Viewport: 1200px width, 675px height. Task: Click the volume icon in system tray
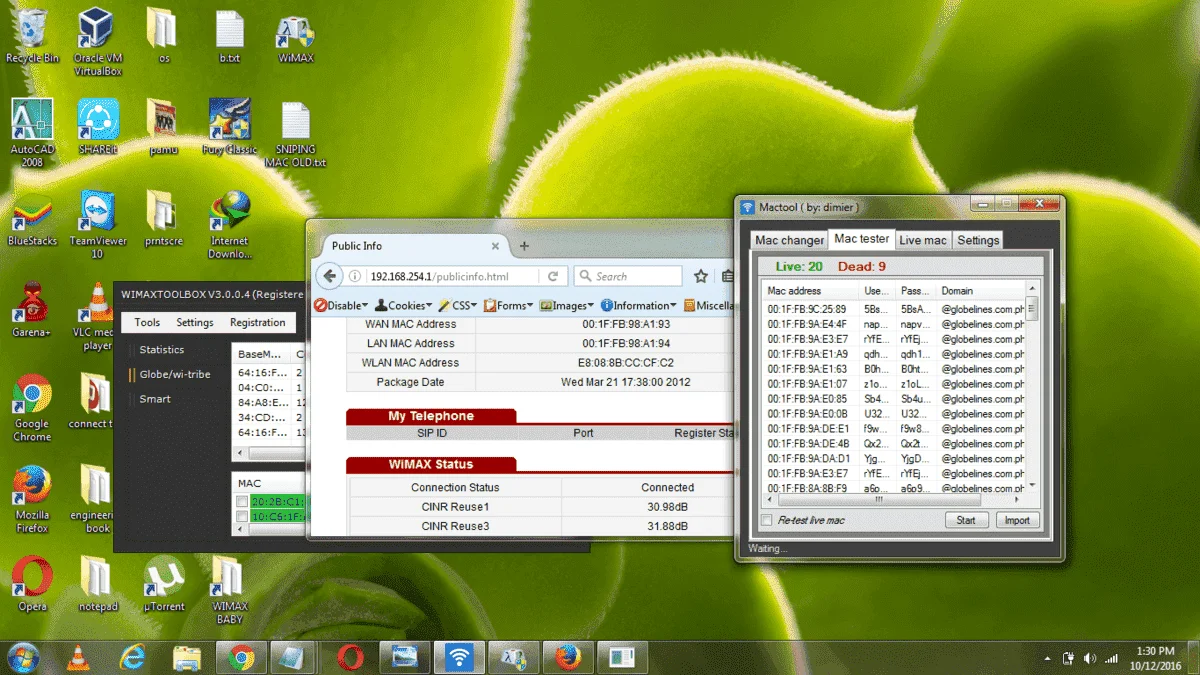(1089, 659)
